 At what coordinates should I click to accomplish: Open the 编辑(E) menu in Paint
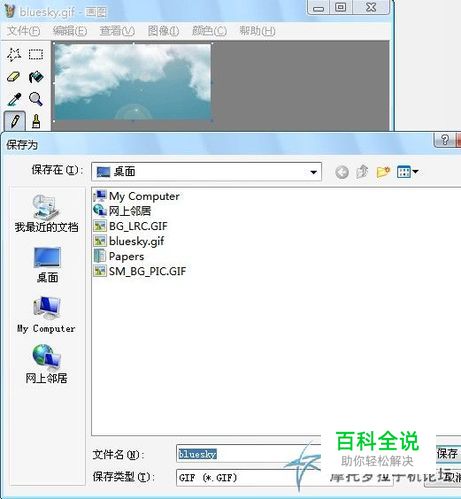[x=70, y=31]
